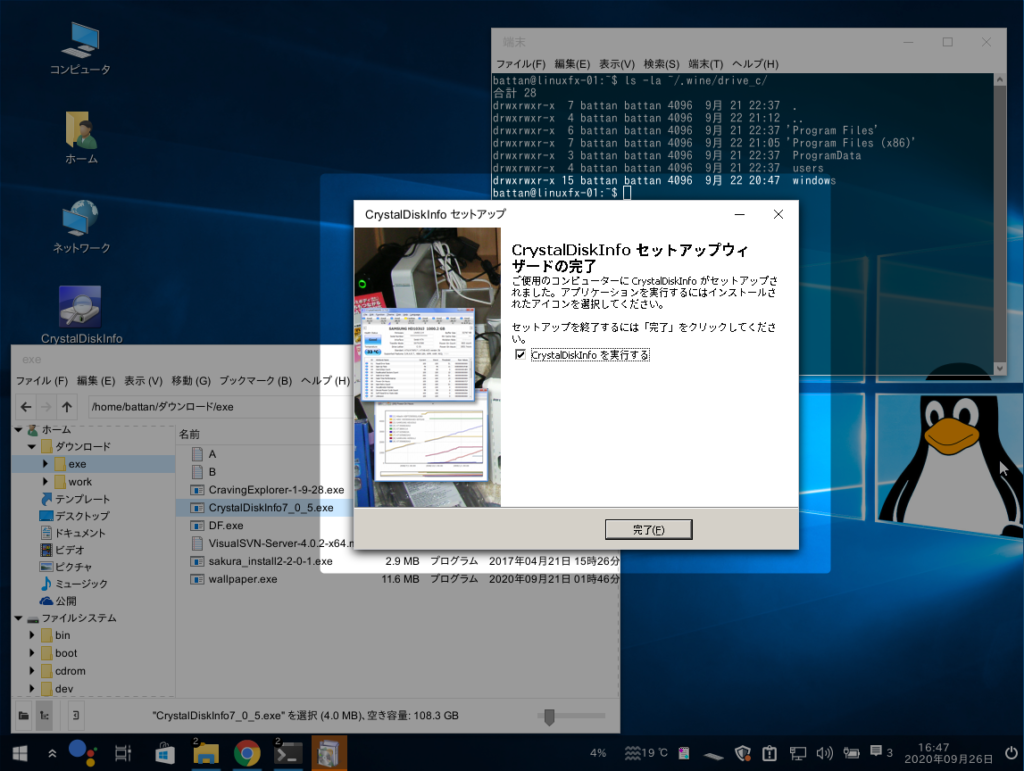Collapse the ファイルシステム tree node

pos(19,618)
